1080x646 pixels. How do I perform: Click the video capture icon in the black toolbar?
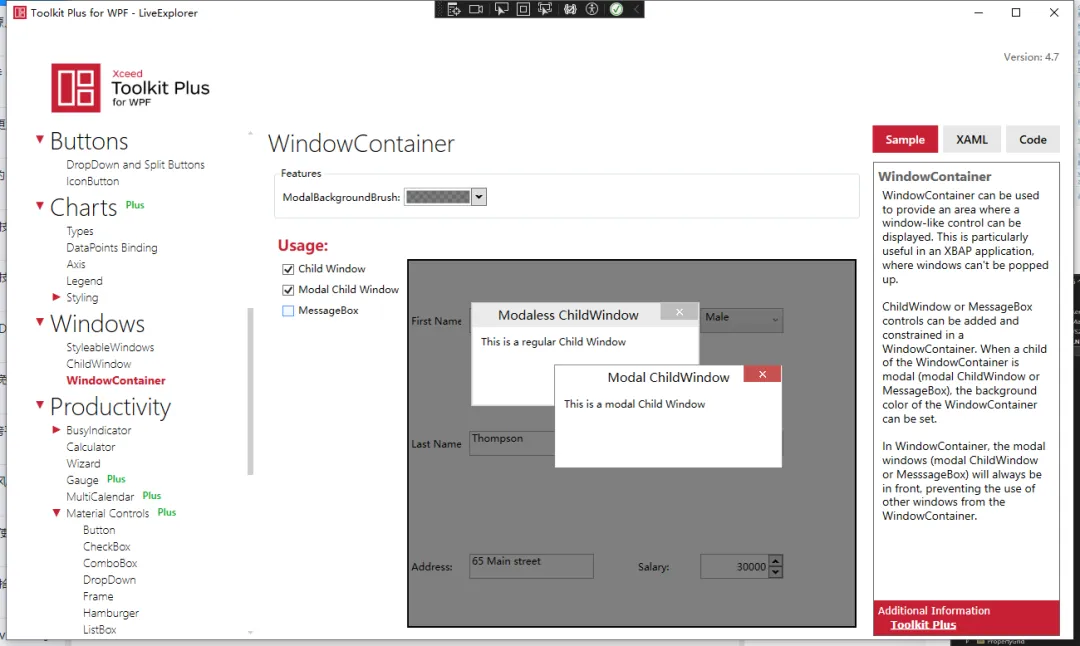tap(476, 9)
